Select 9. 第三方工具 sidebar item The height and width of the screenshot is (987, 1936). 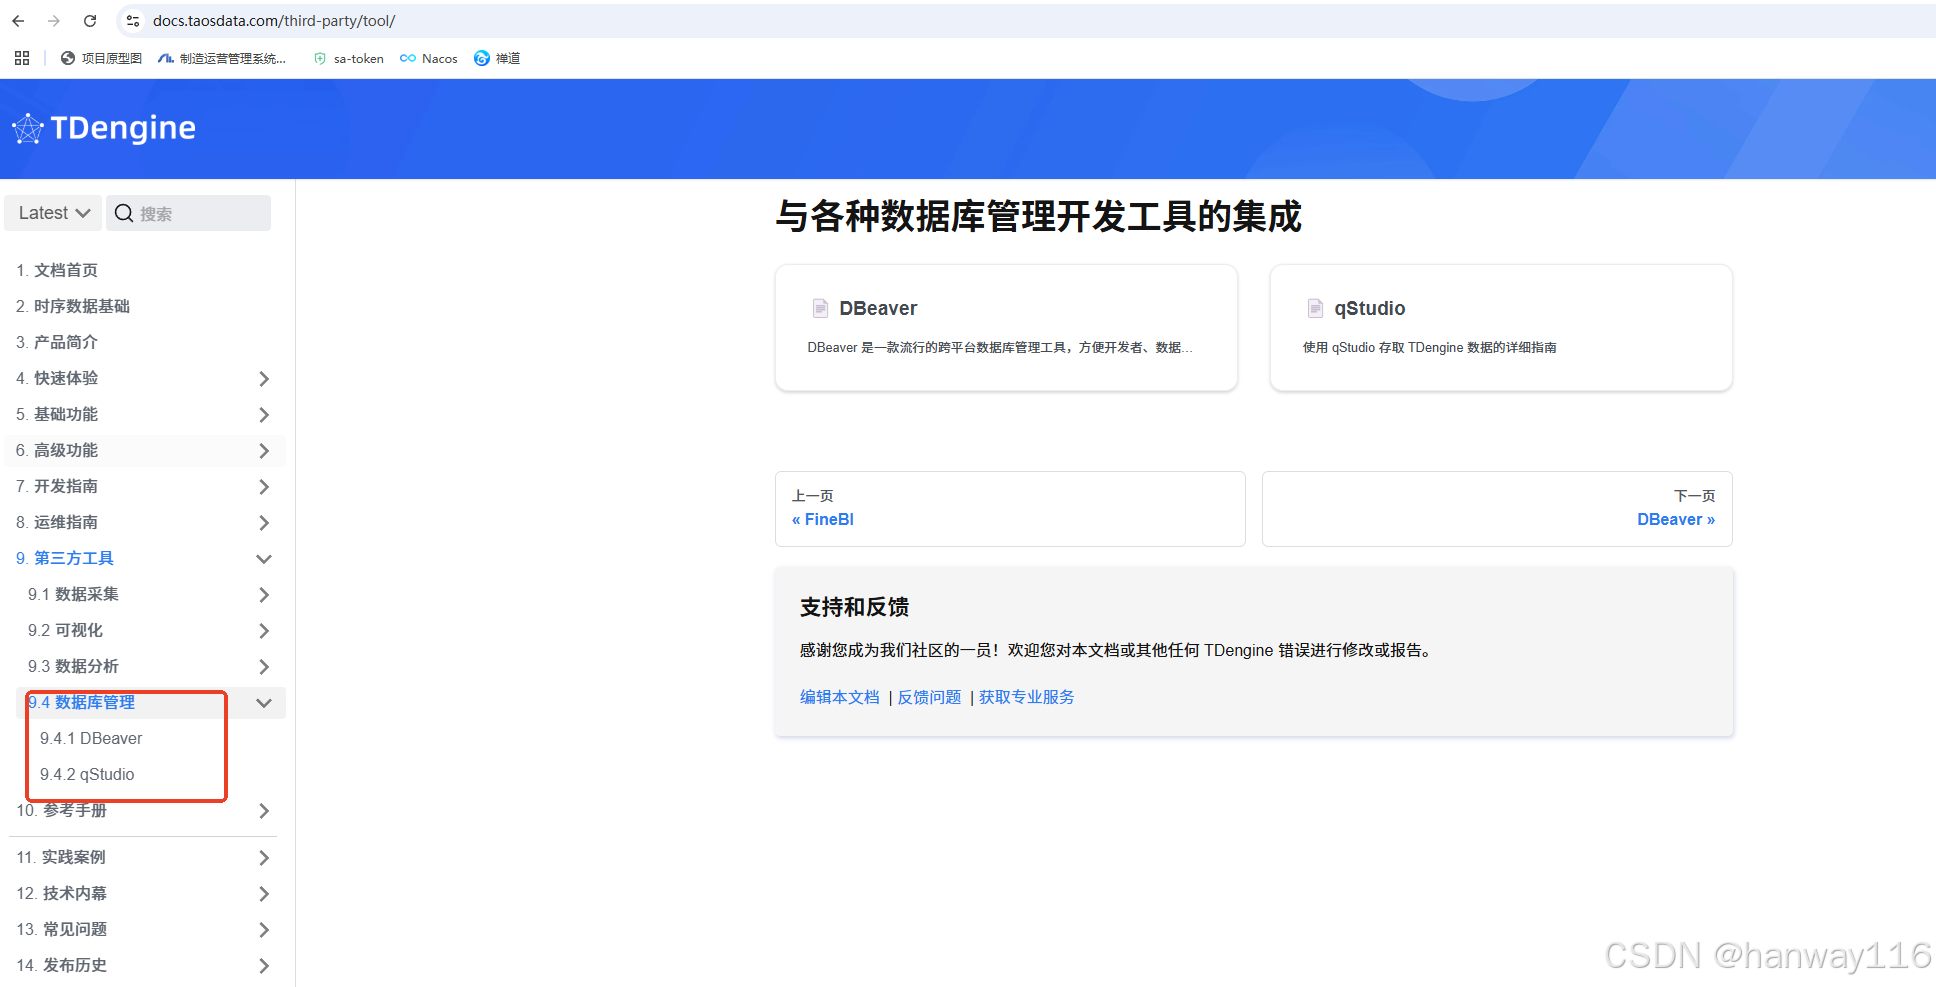pyautogui.click(x=65, y=558)
